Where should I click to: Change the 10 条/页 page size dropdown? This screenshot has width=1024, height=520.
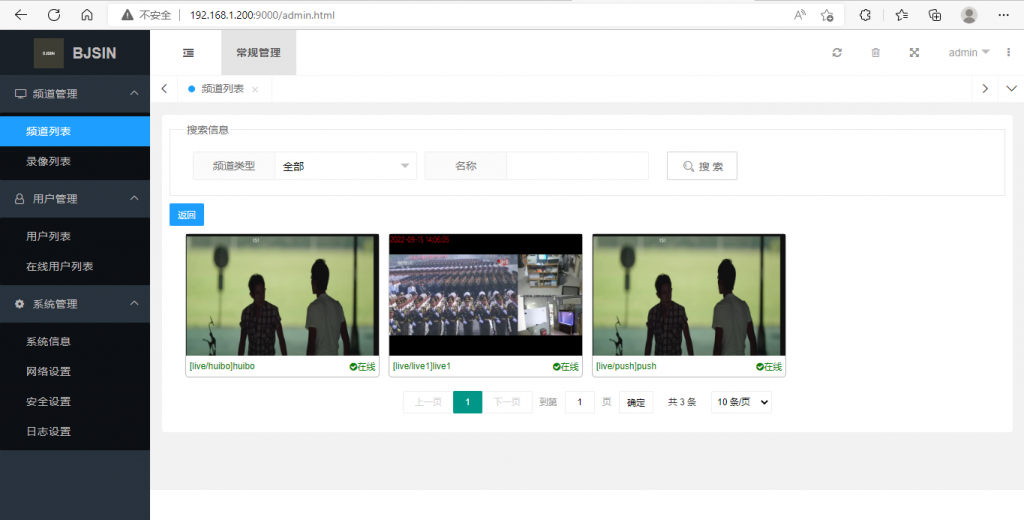coord(741,402)
